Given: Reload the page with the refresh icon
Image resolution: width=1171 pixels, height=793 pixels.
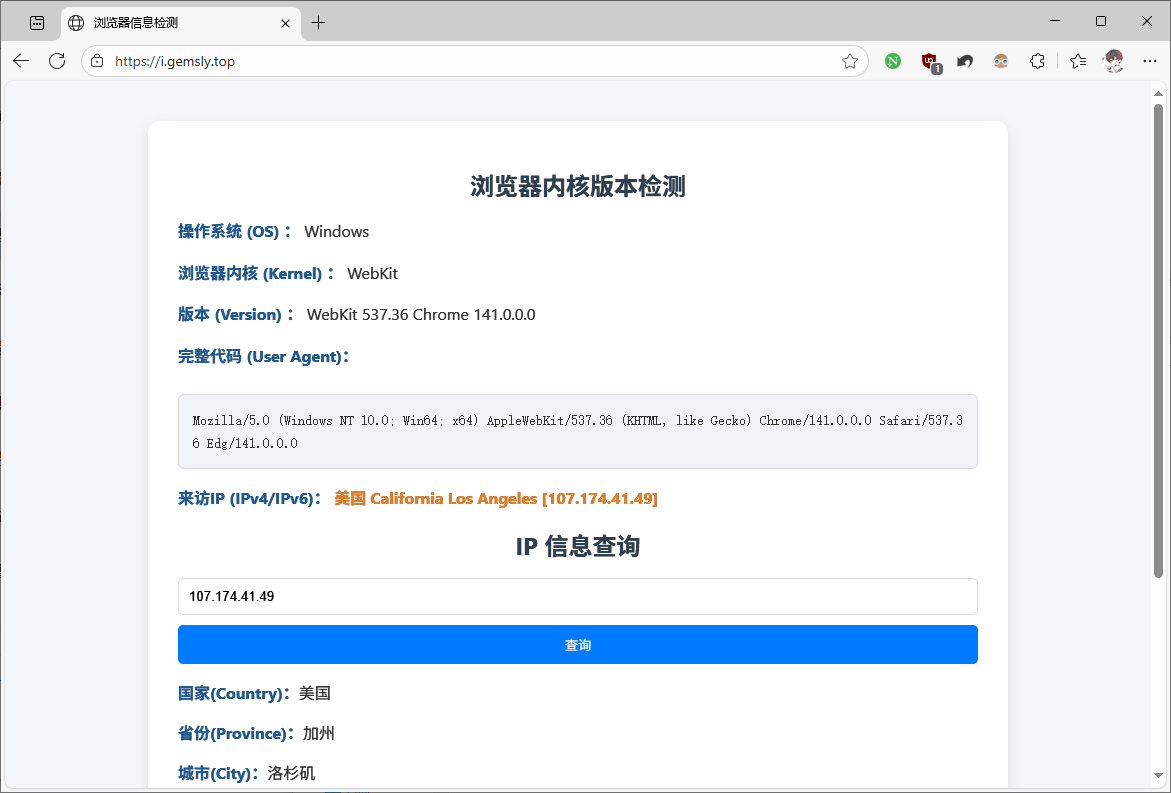Looking at the screenshot, I should pyautogui.click(x=57, y=61).
